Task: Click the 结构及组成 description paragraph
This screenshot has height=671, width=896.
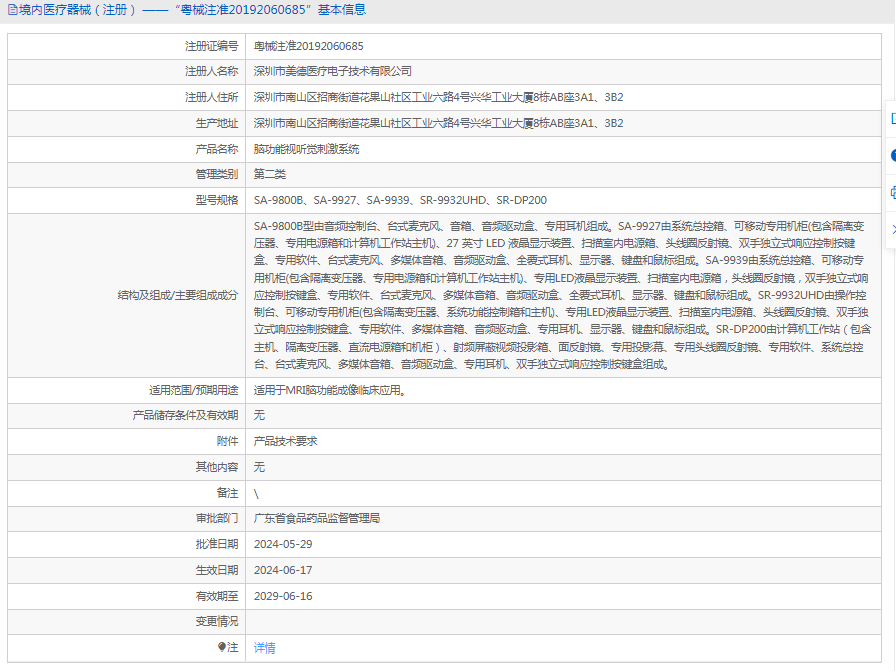Action: tap(562, 295)
